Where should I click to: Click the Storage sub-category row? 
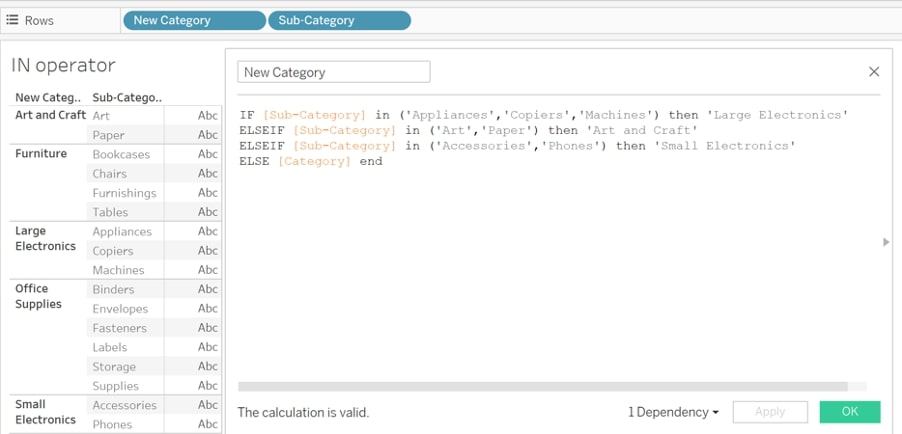coord(125,366)
